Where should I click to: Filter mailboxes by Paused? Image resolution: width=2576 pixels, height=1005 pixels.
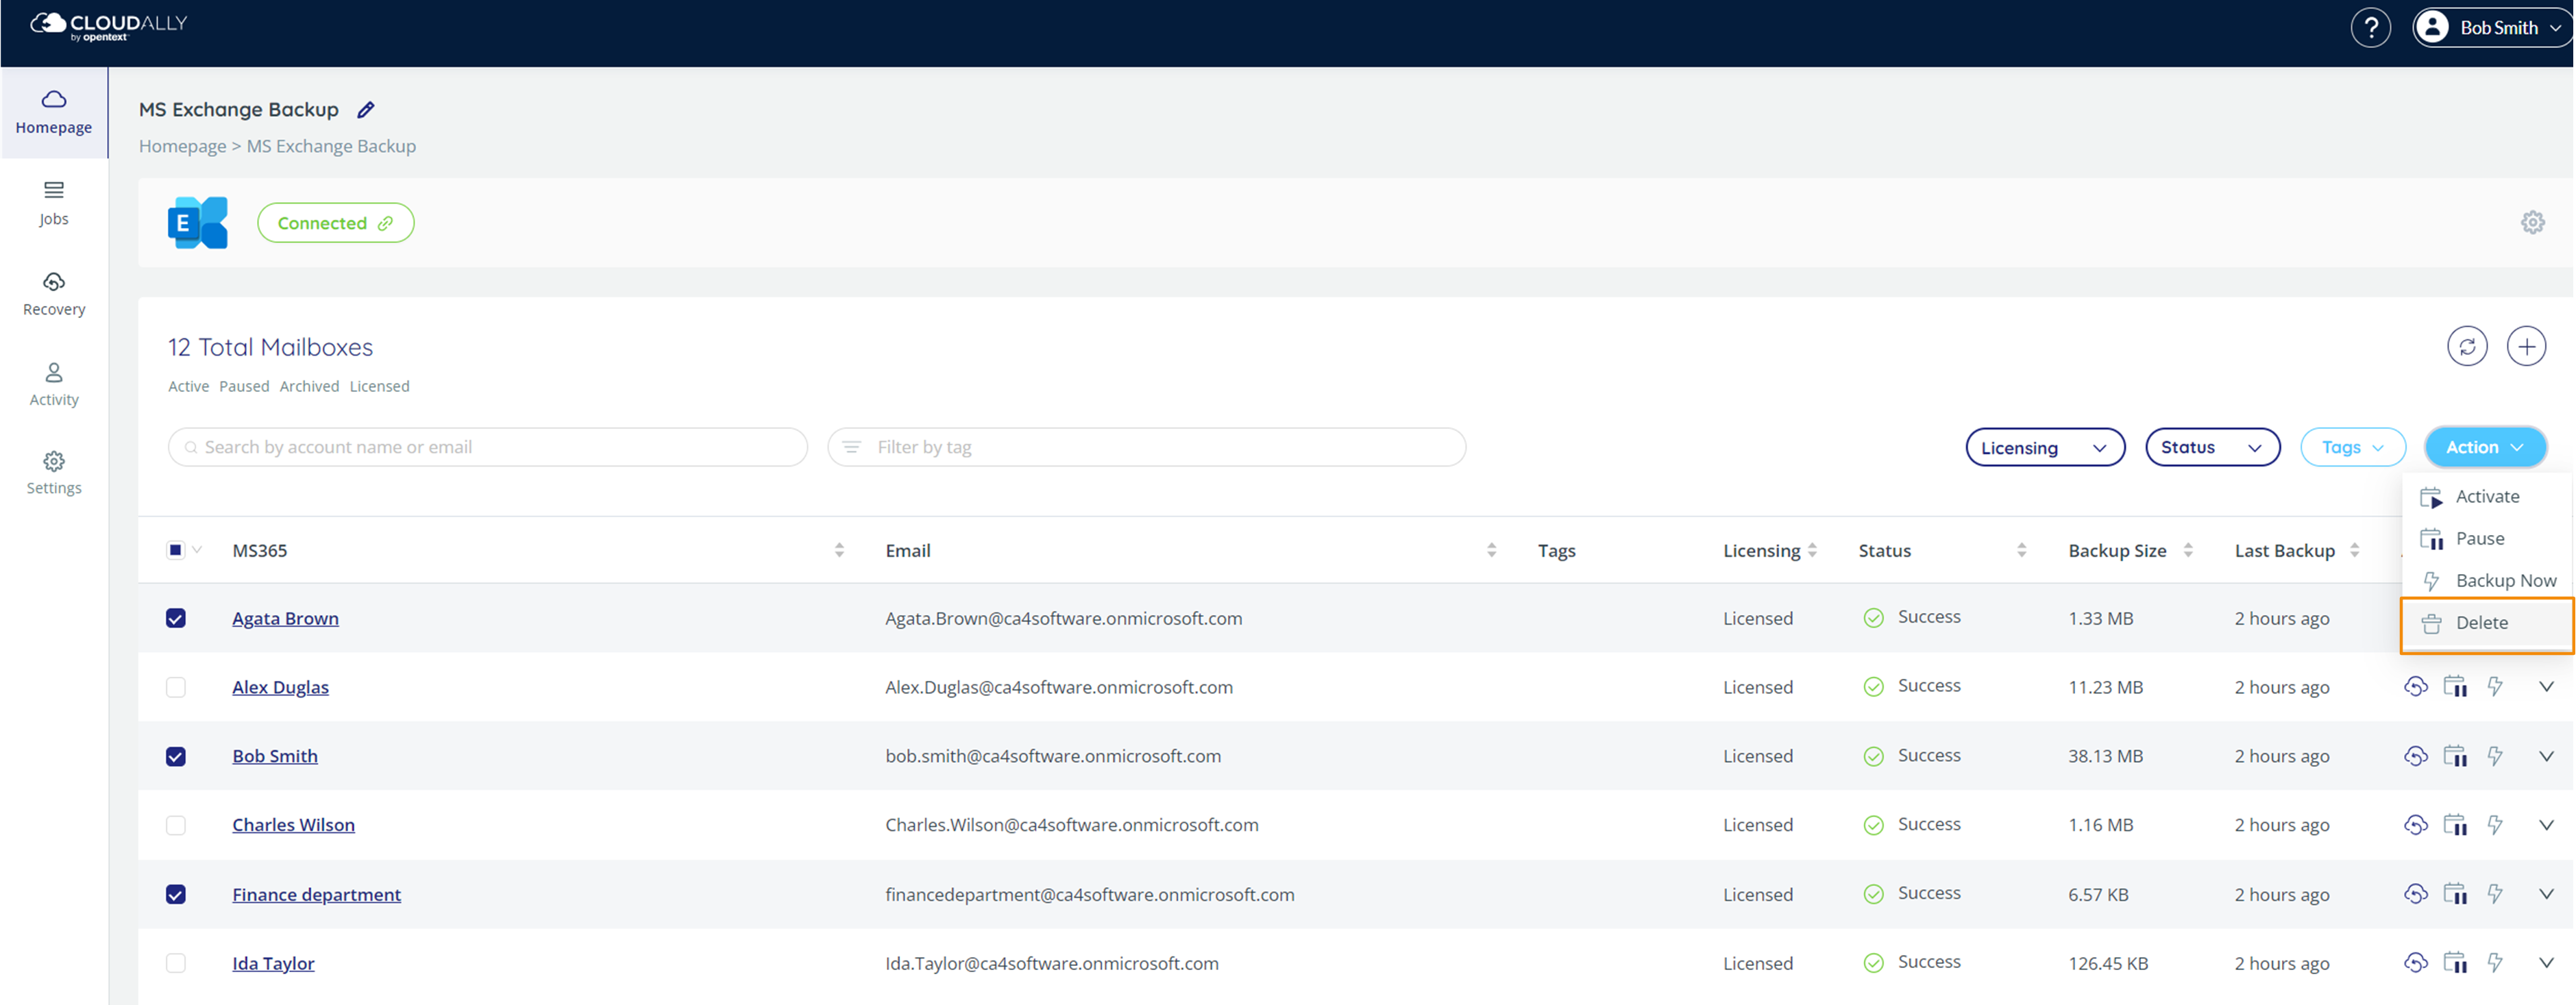coord(244,386)
